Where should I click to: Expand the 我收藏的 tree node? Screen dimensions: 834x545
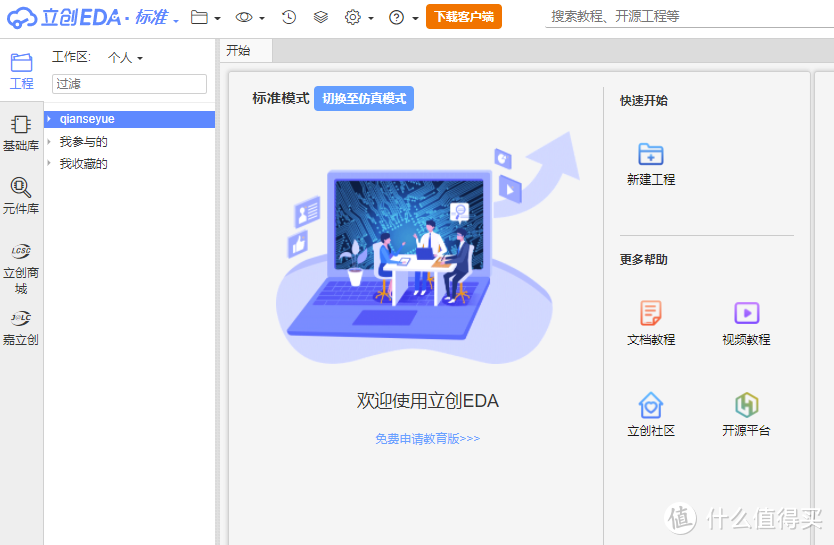pos(49,163)
